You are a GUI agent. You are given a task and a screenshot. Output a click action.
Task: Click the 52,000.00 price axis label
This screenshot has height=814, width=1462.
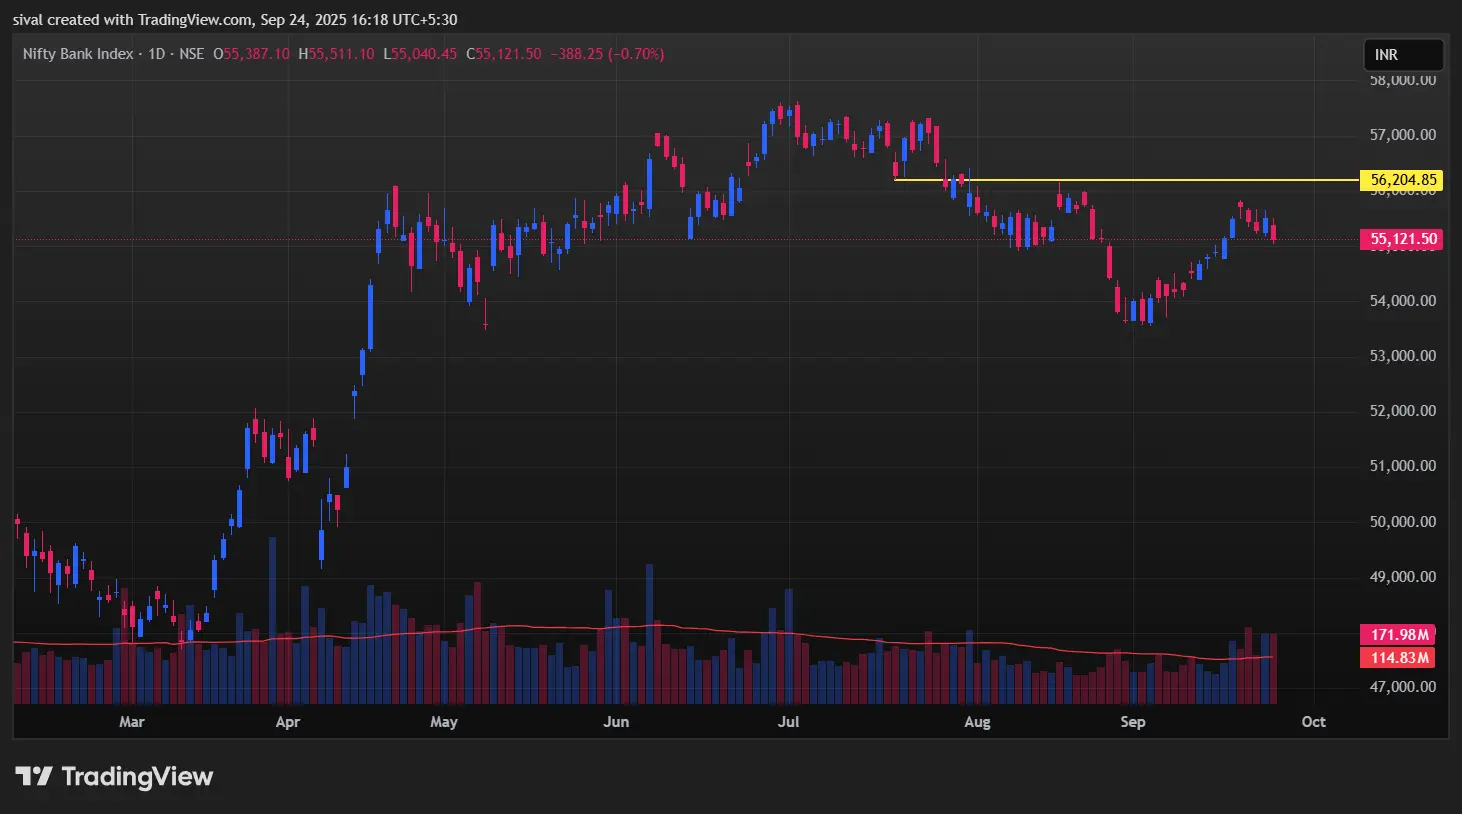point(1403,411)
